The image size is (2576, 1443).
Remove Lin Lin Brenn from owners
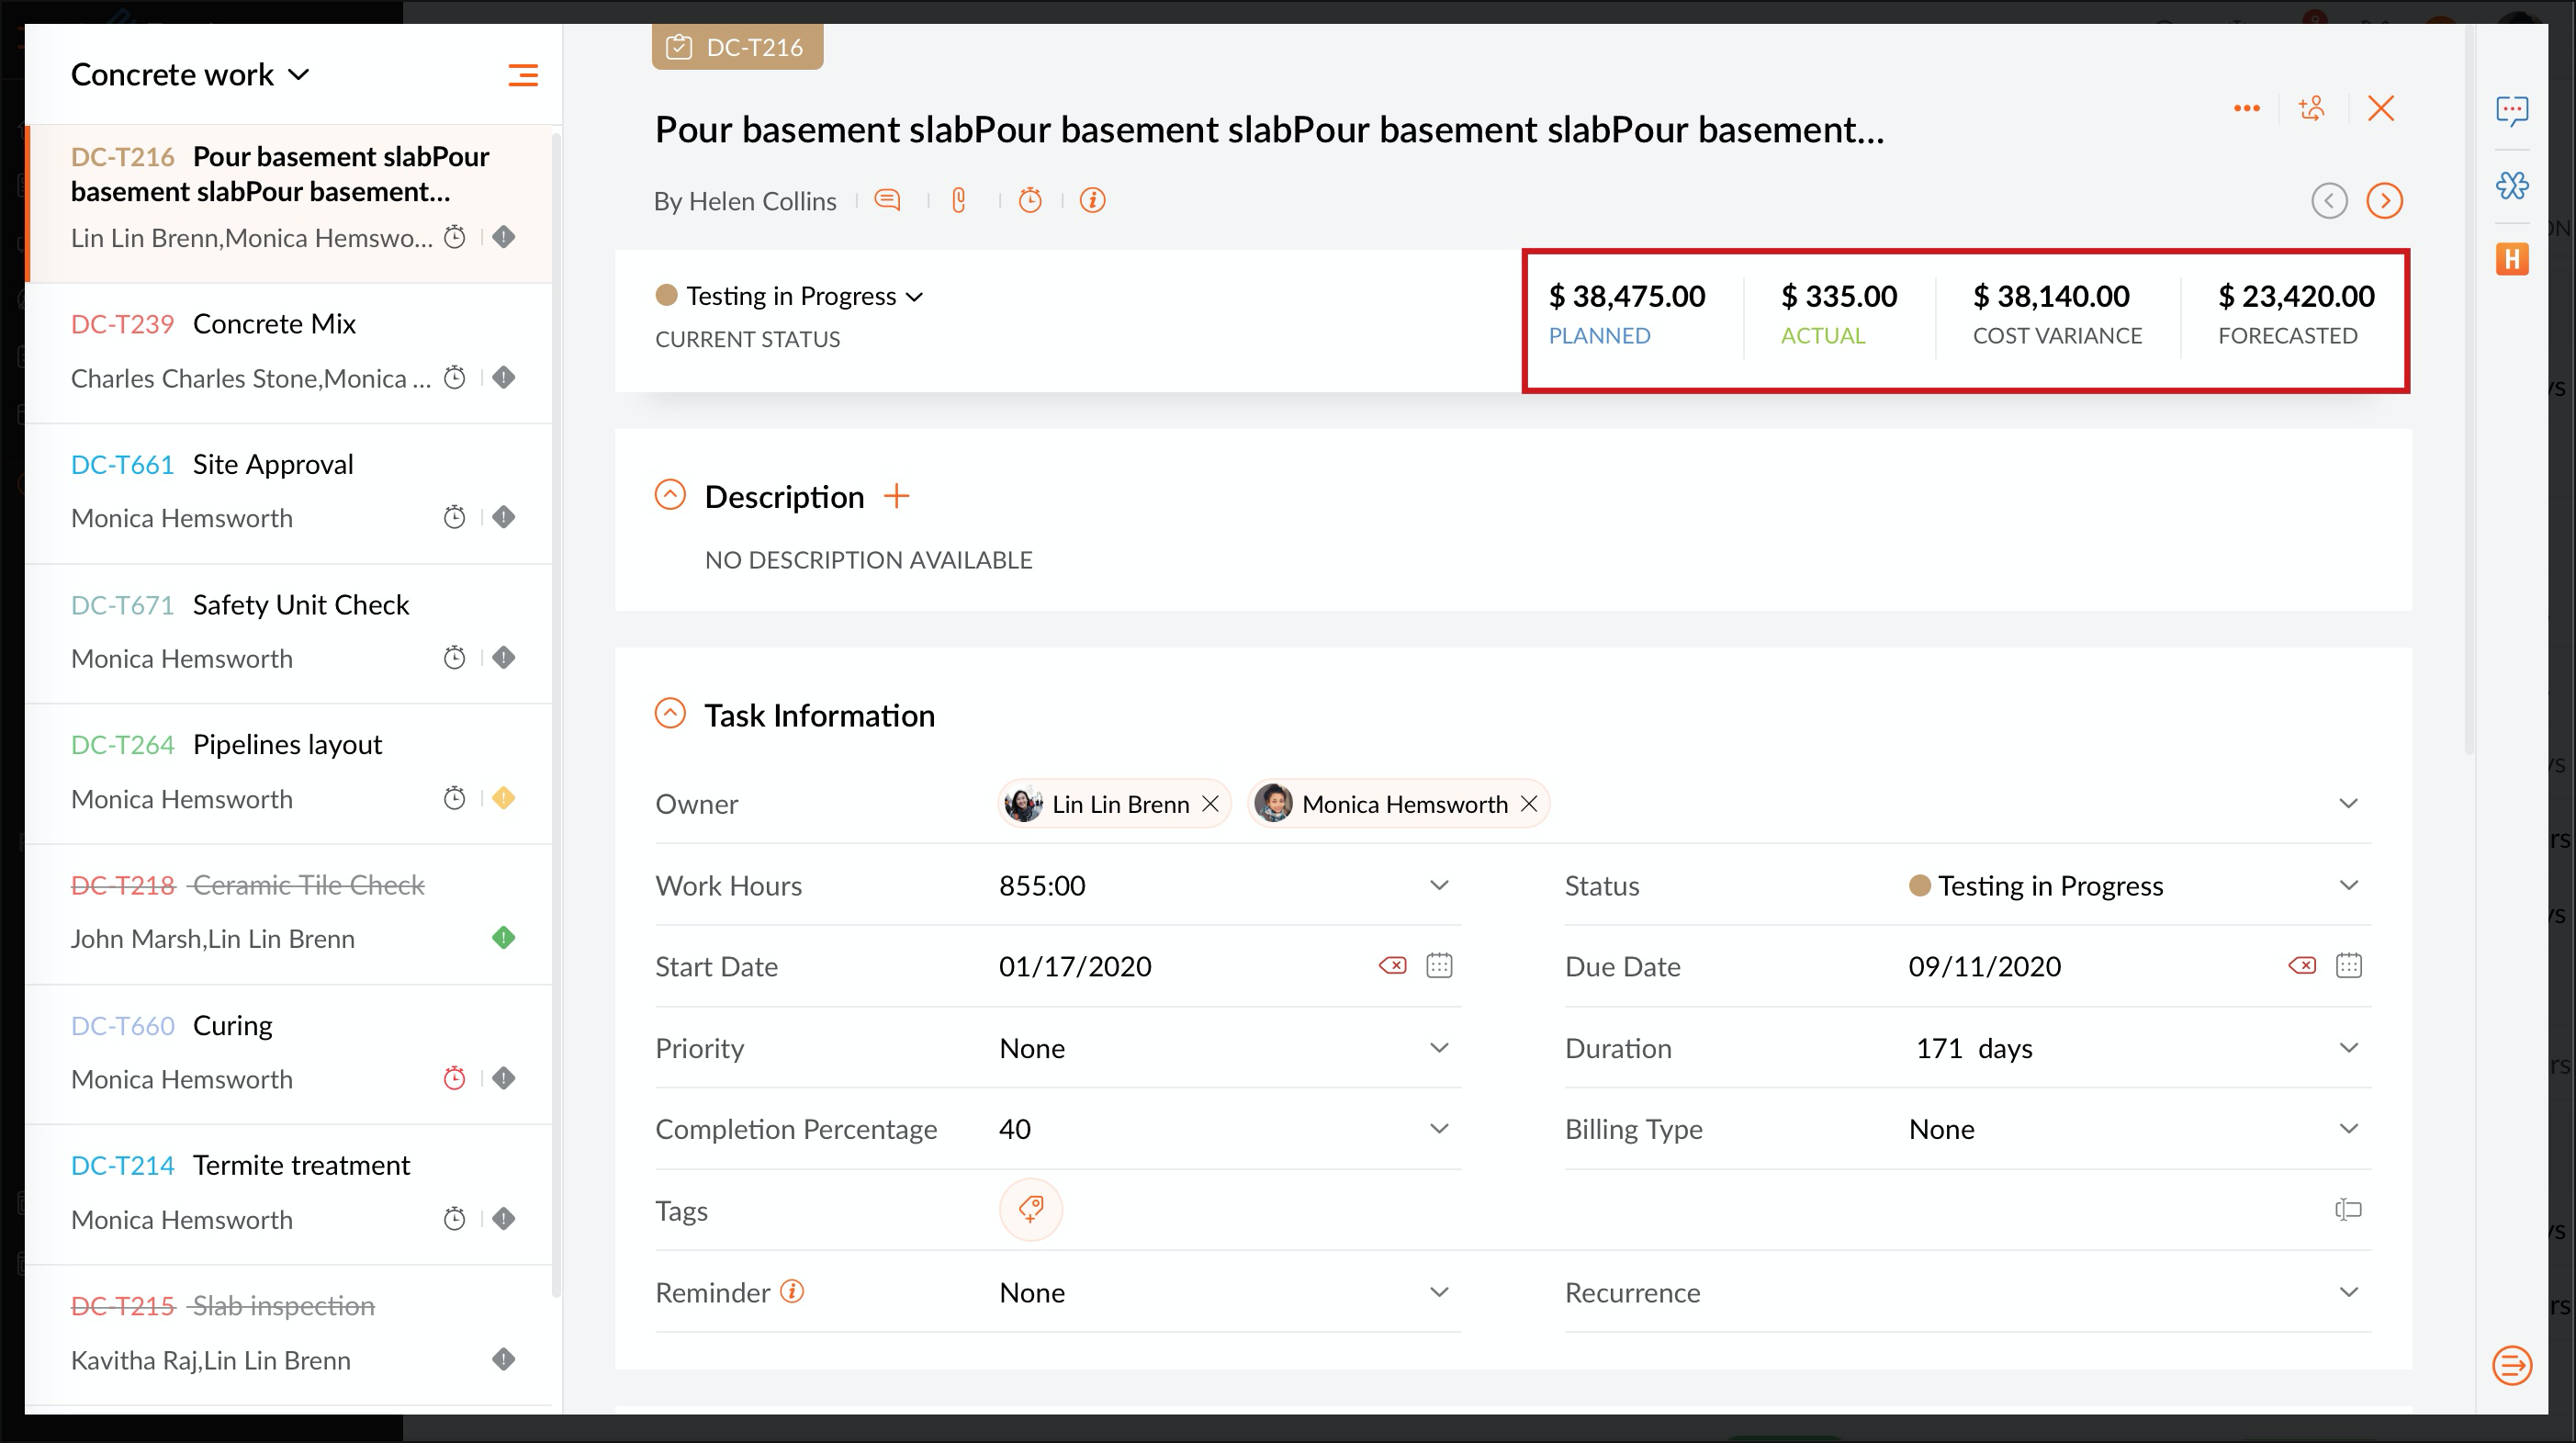tap(1210, 804)
